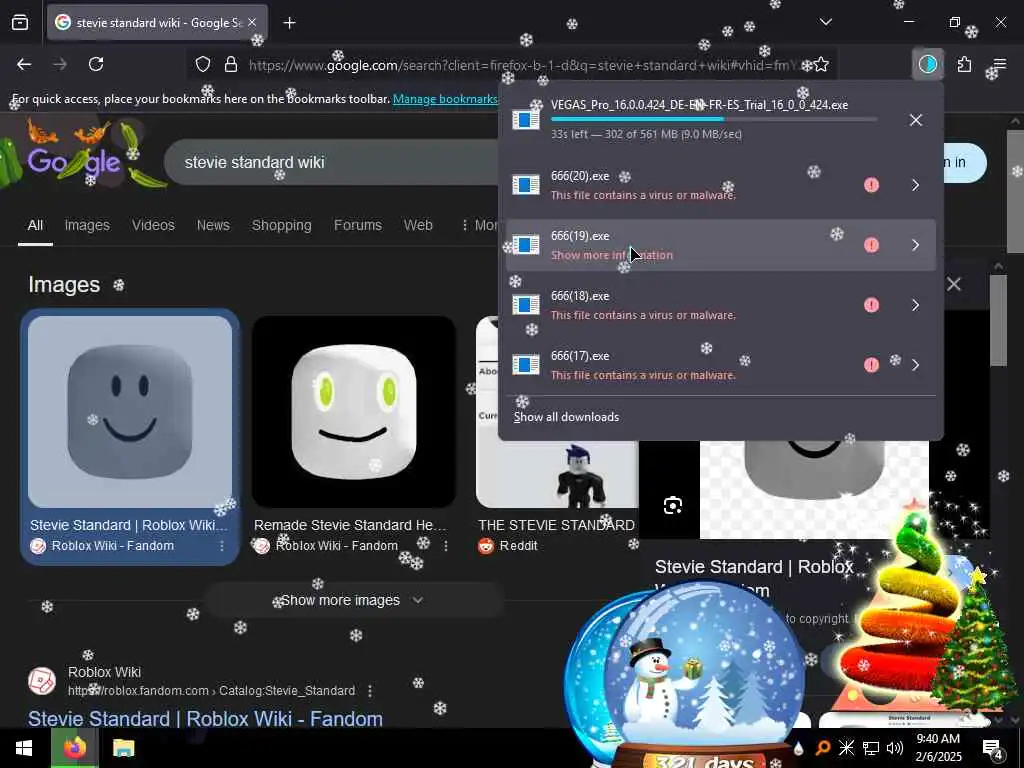1024x768 pixels.
Task: Open the volume speaker tray icon
Action: click(895, 748)
